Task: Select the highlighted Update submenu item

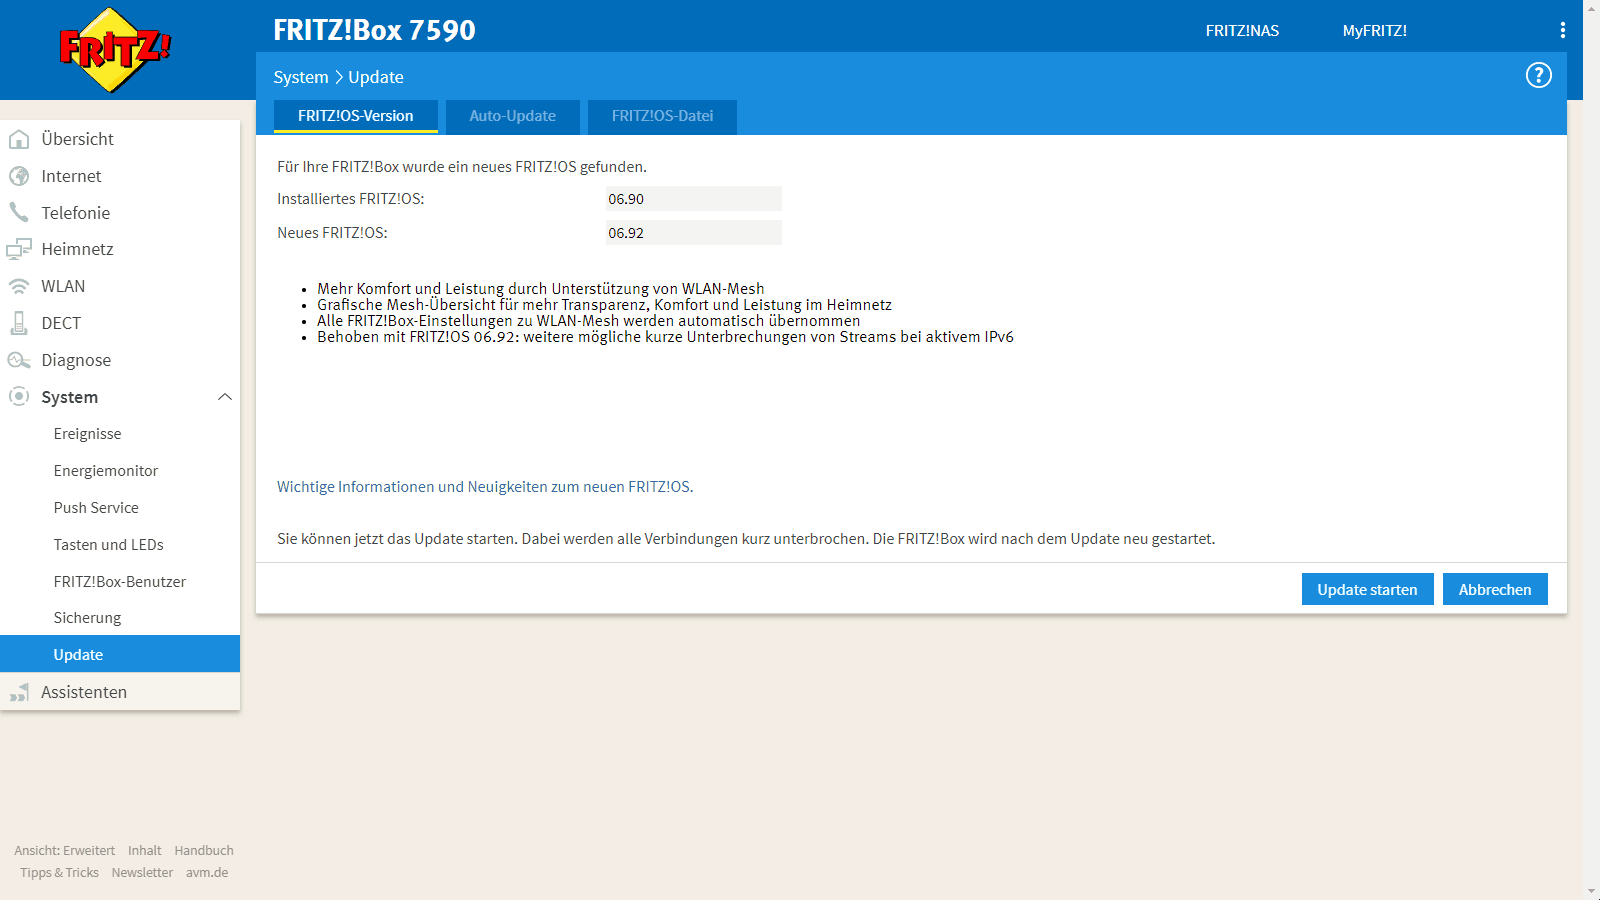Action: [x=120, y=654]
